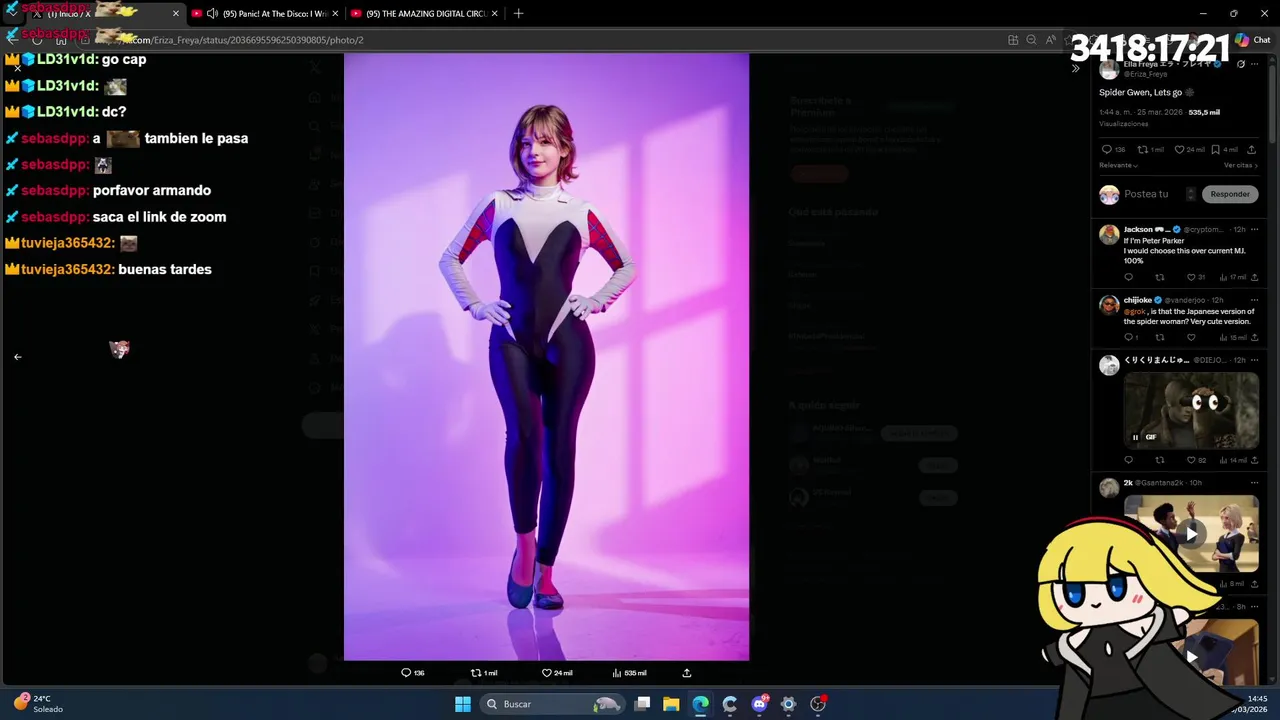Open Microsoft Edge from taskbar

click(x=701, y=704)
